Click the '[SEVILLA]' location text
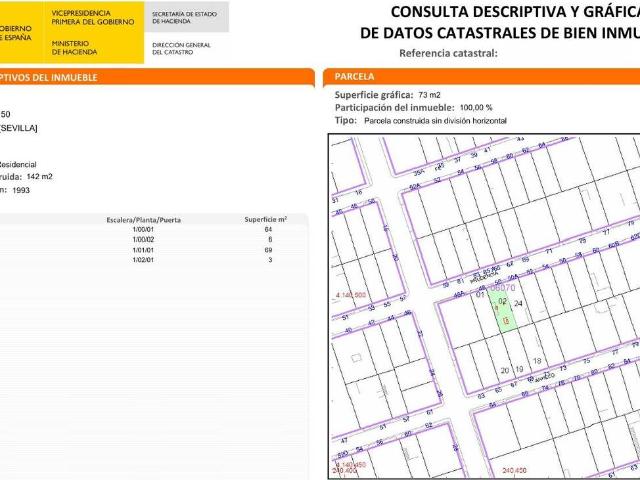Image resolution: width=640 pixels, height=480 pixels. pyautogui.click(x=18, y=128)
